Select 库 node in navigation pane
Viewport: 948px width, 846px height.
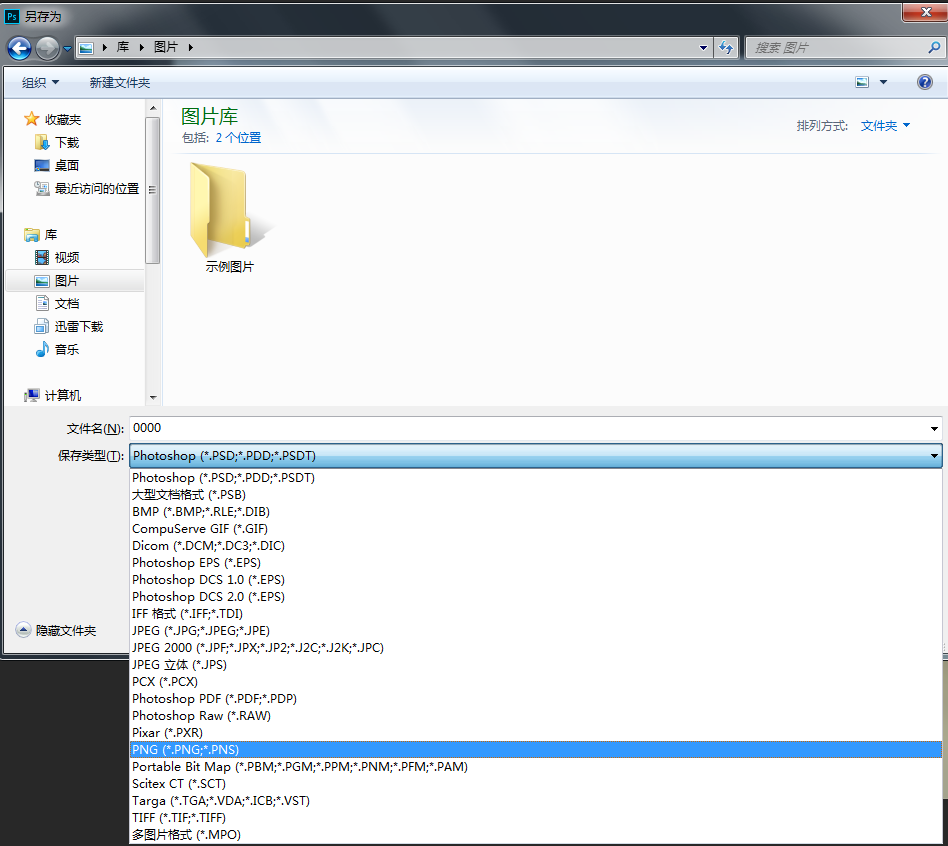51,235
